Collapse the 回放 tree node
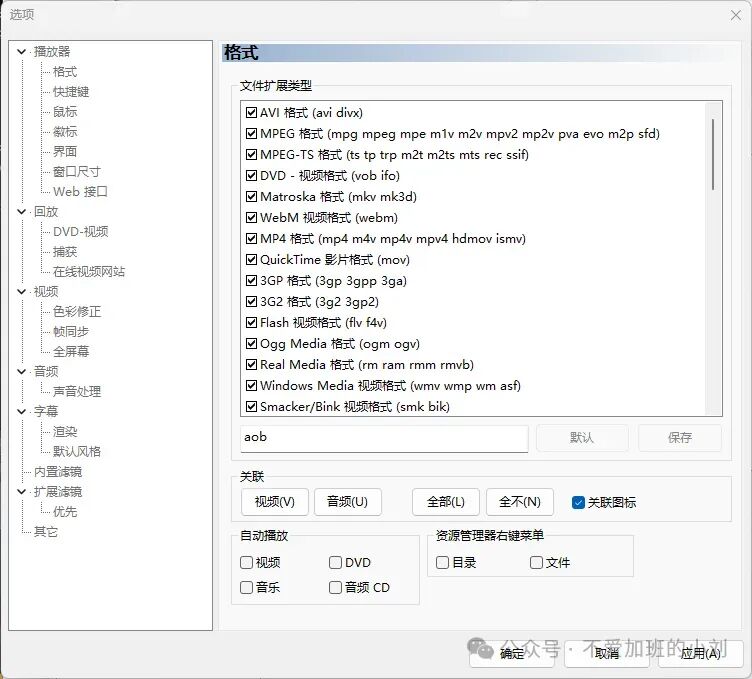The image size is (752, 679). 21,211
